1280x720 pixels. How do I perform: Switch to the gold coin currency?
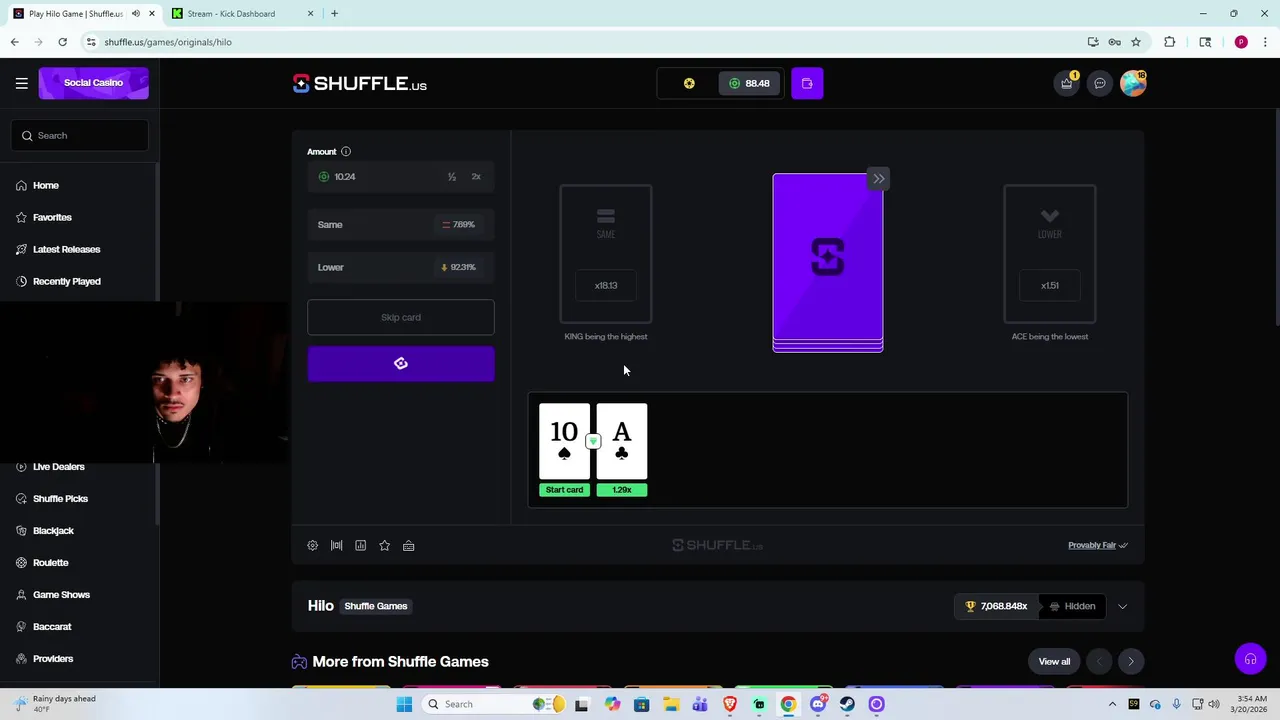[x=689, y=83]
